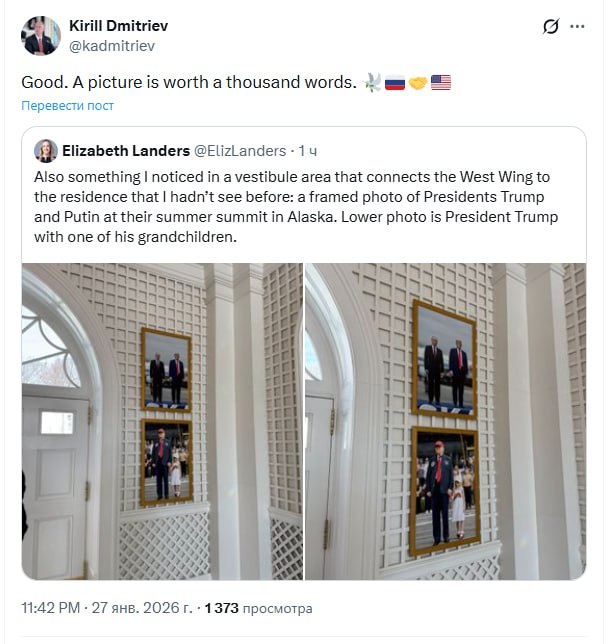Click the Russian flag emoji
The image size is (614, 644).
coord(395,83)
